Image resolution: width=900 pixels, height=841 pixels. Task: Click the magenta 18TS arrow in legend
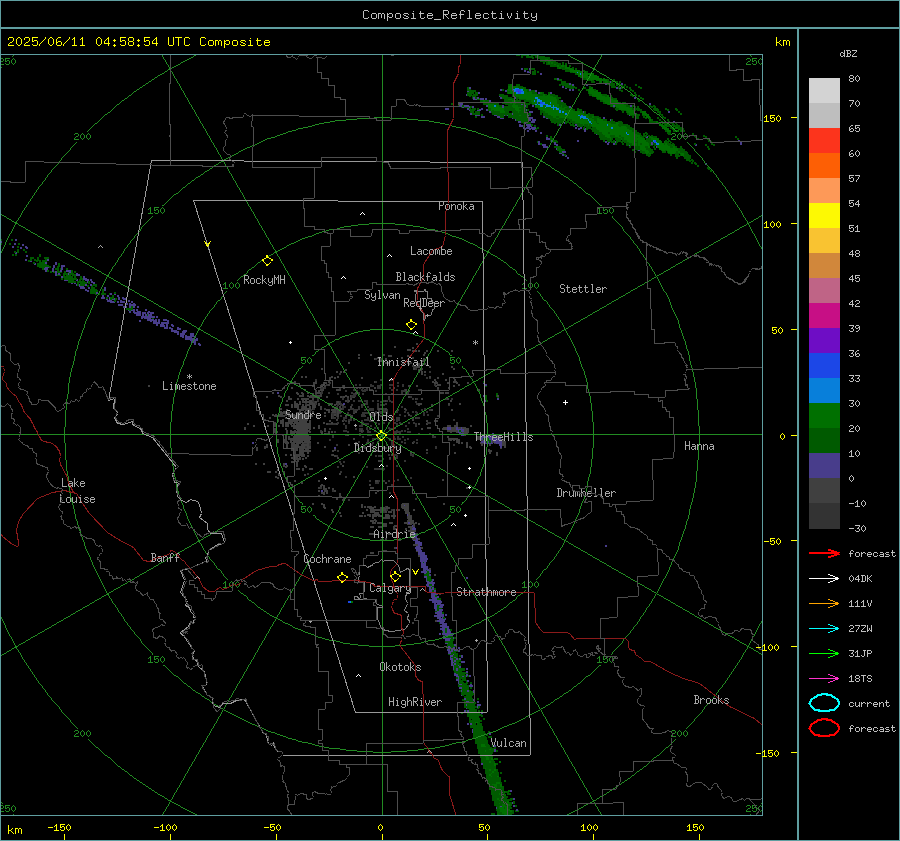tap(824, 679)
